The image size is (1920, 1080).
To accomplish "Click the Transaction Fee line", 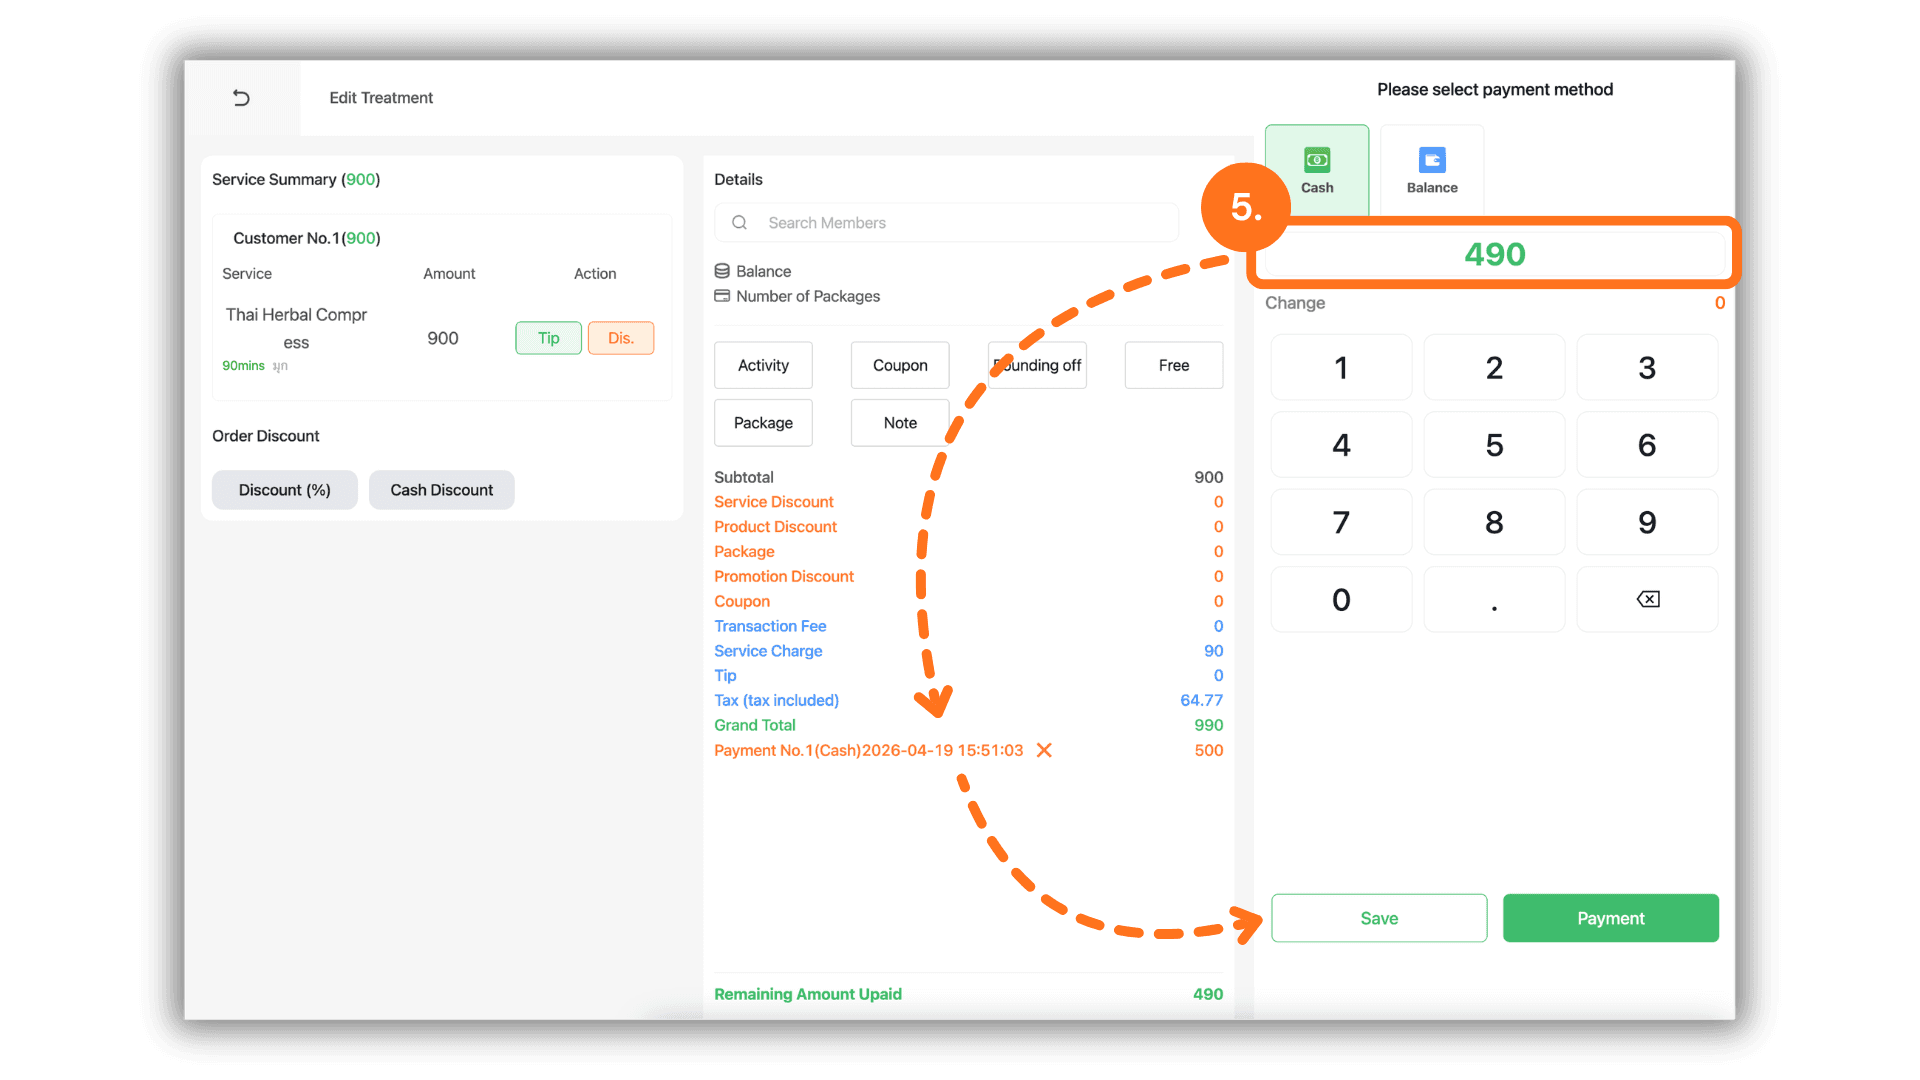I will point(968,626).
